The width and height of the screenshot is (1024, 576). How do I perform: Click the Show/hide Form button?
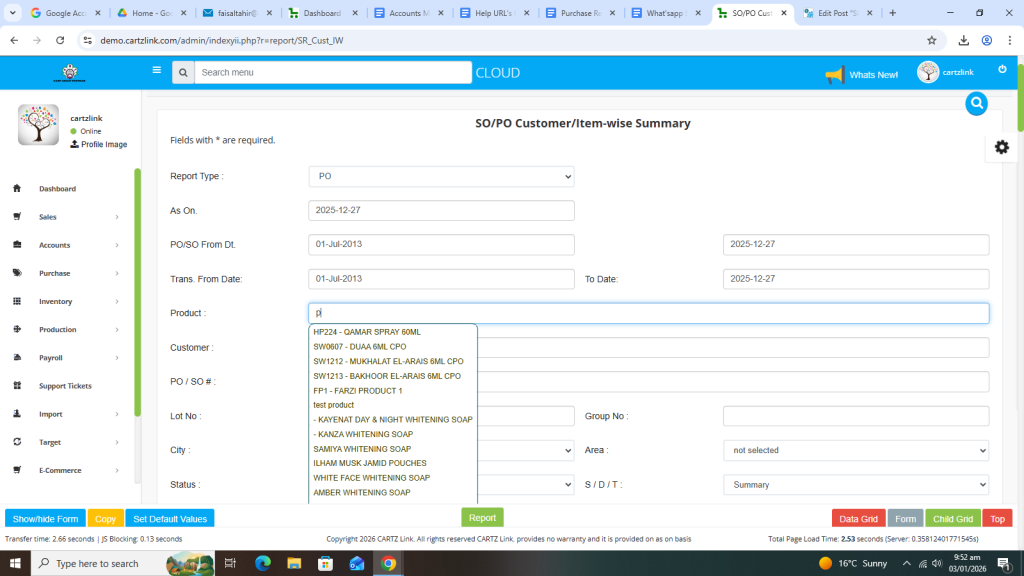pos(45,519)
